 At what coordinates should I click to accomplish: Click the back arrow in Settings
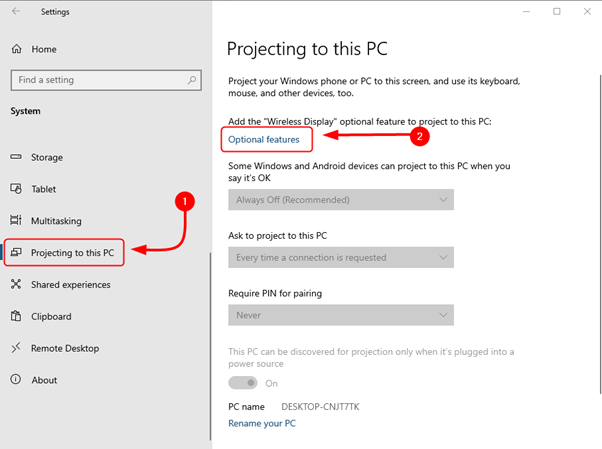point(14,12)
